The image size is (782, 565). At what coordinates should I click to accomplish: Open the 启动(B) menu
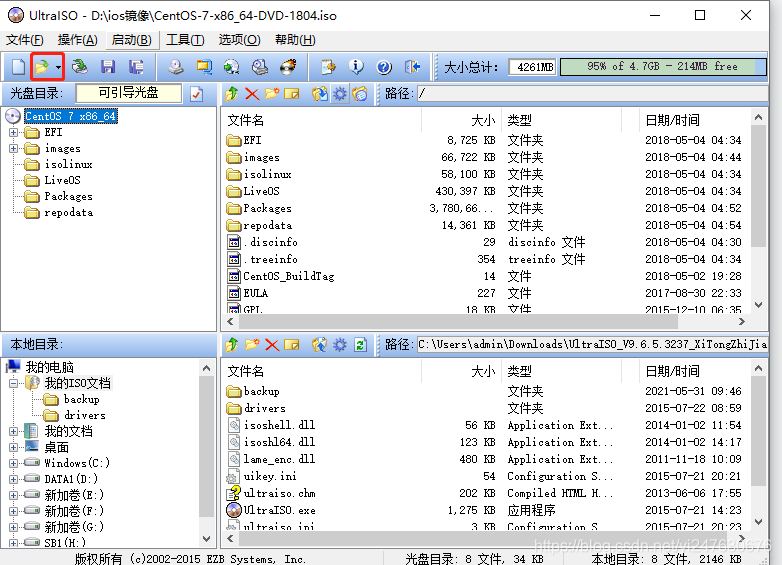click(x=131, y=40)
